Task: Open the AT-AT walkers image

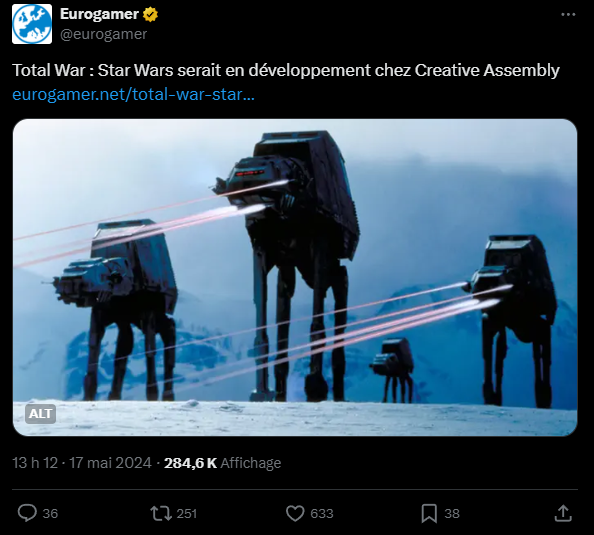Action: click(x=295, y=277)
